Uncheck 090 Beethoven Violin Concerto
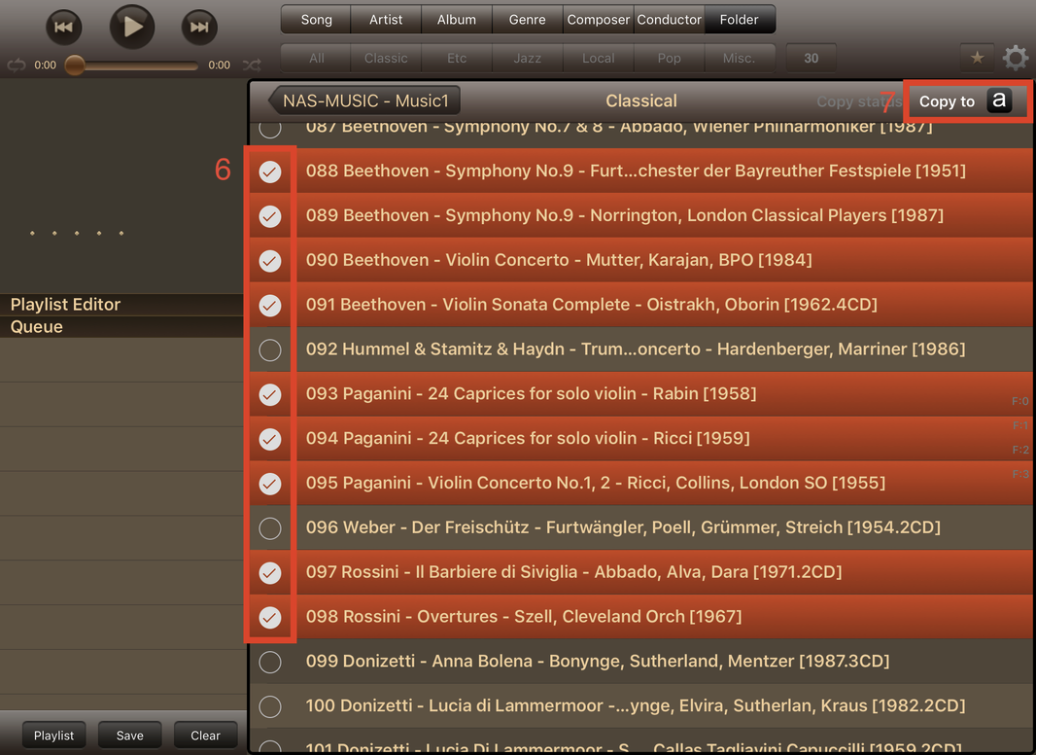This screenshot has height=756, width=1037. 270,261
